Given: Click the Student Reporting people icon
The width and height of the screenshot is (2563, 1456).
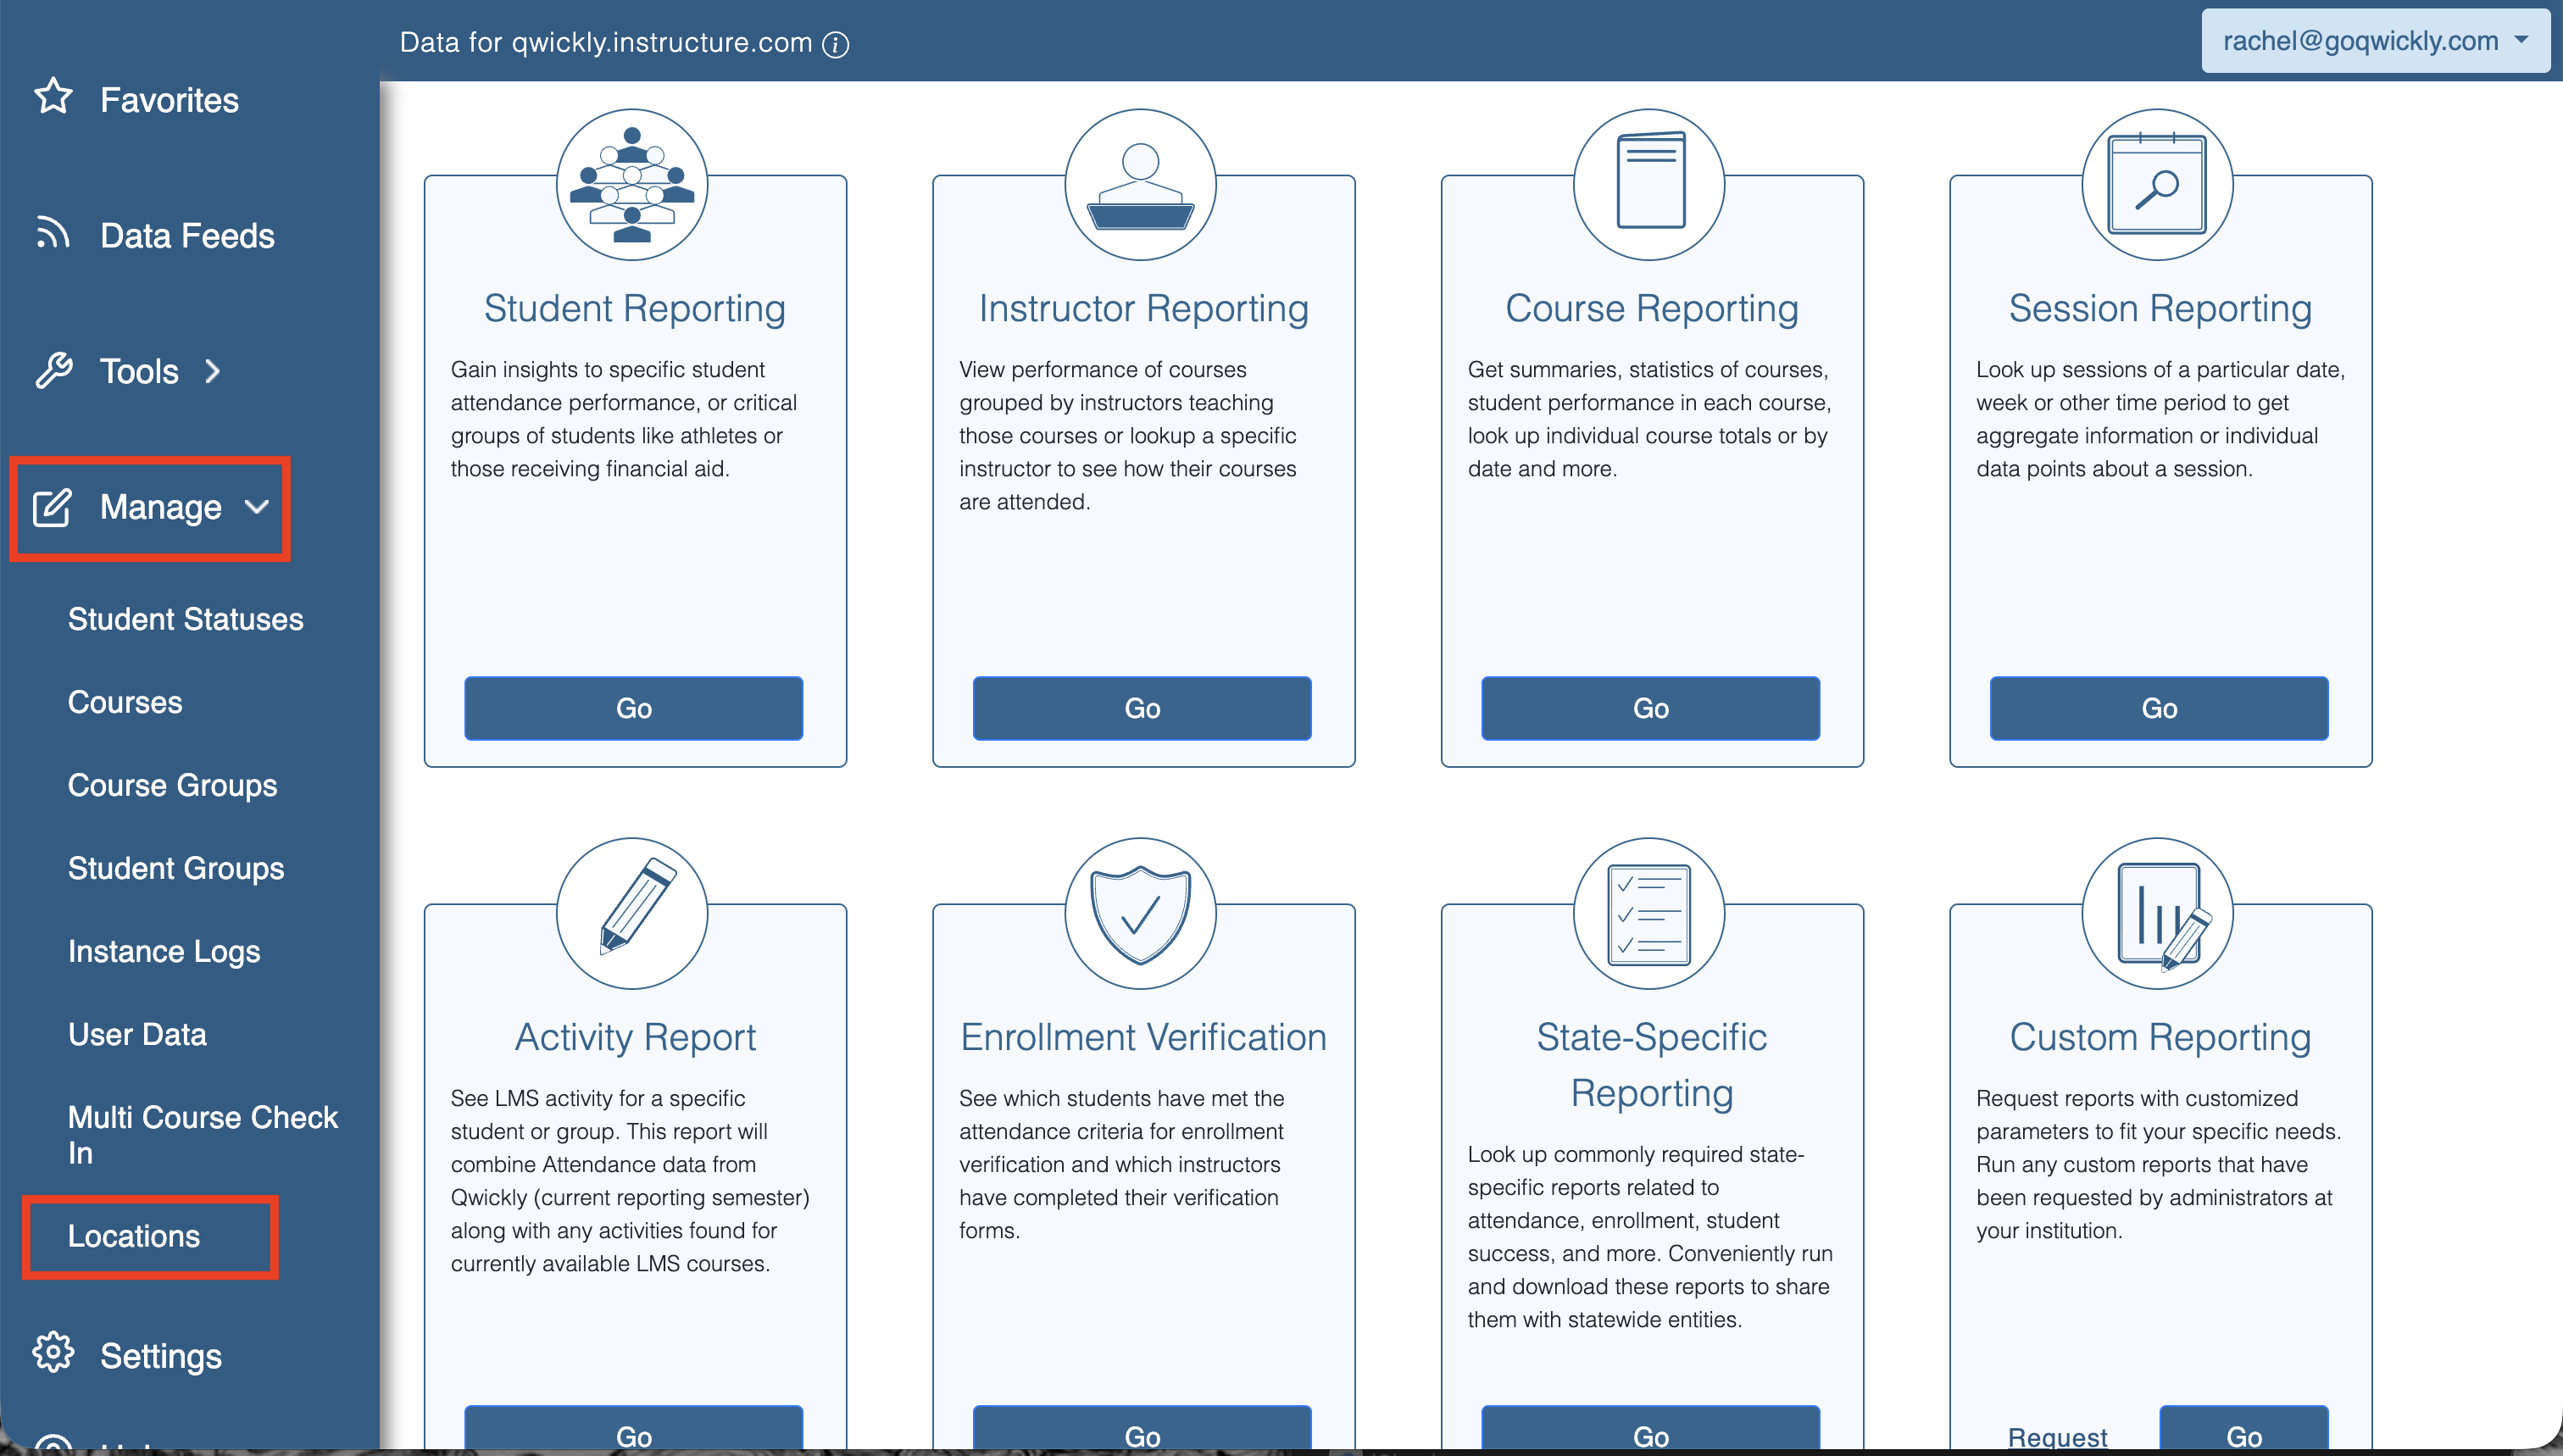Looking at the screenshot, I should (632, 185).
